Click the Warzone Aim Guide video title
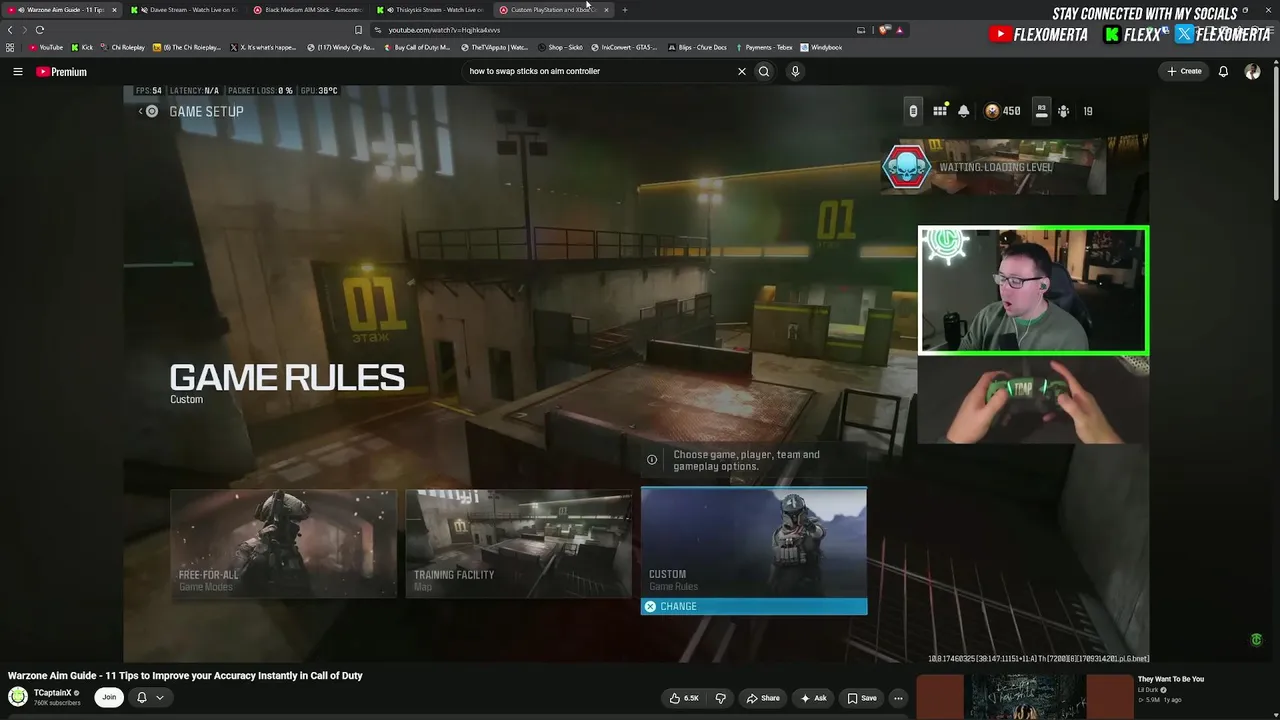 (185, 676)
